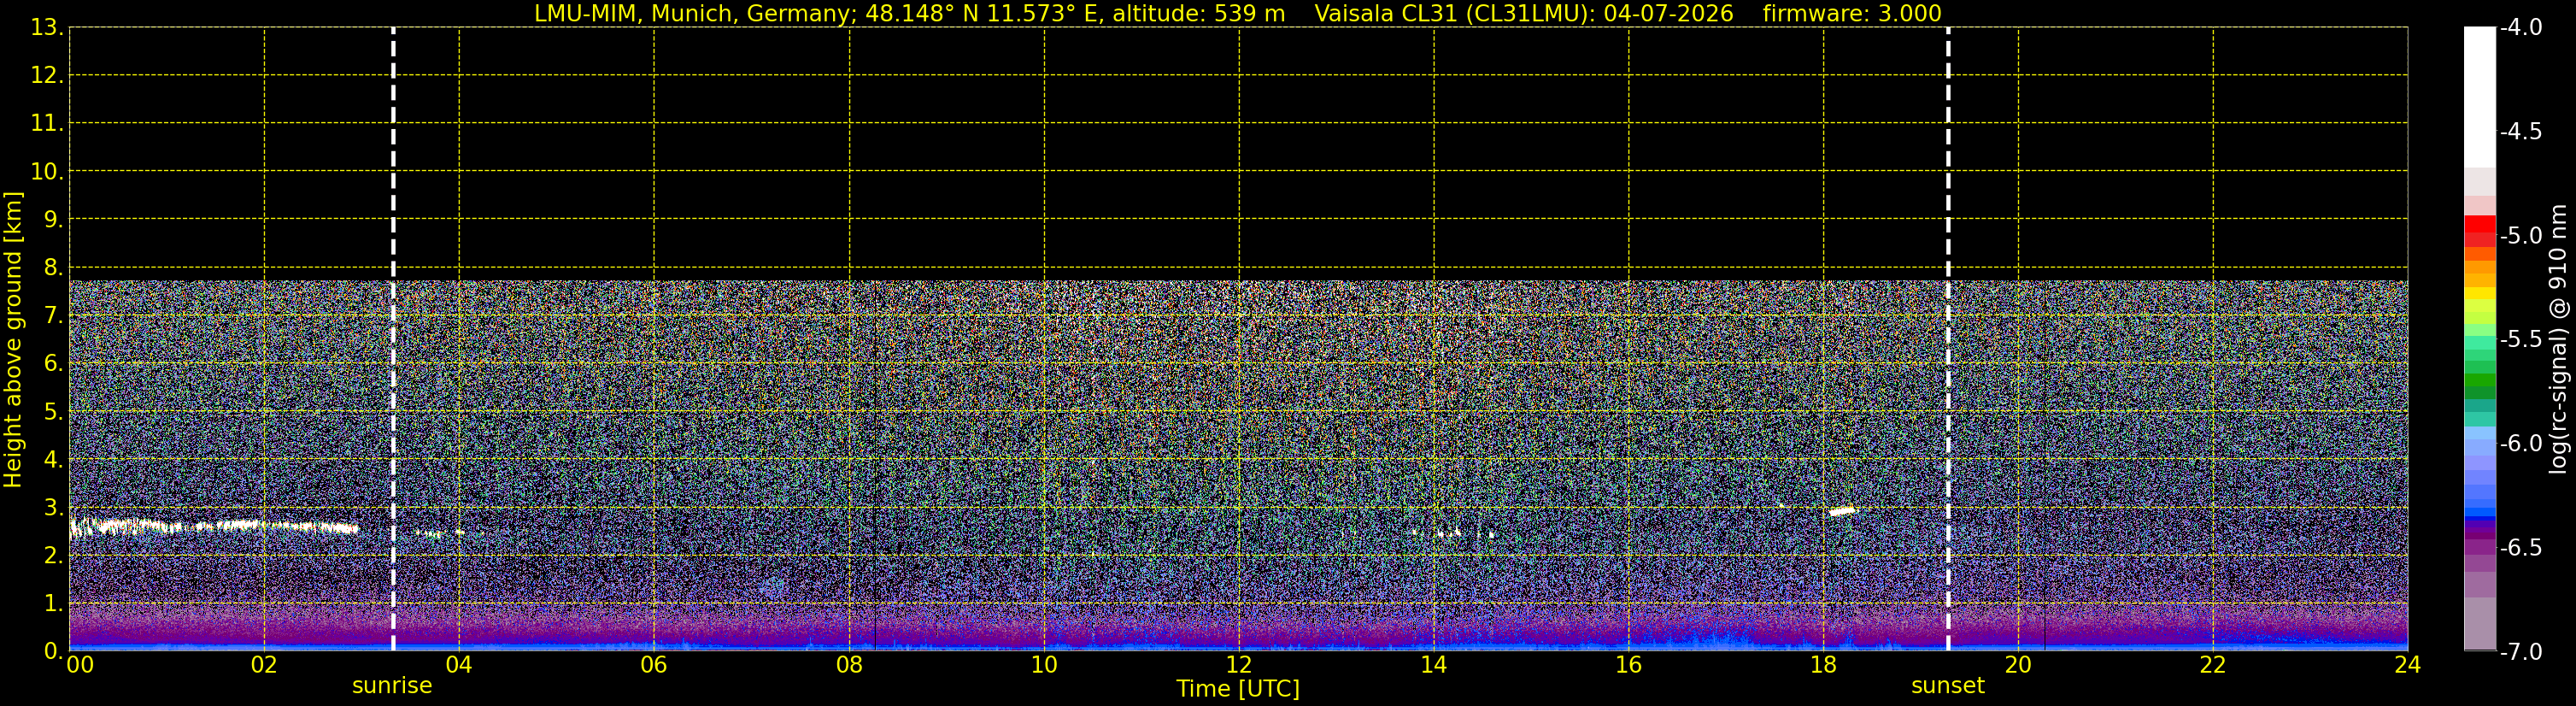
Task: Click the purple colorbar segment near -6.5
Action: pyautogui.click(x=2479, y=547)
